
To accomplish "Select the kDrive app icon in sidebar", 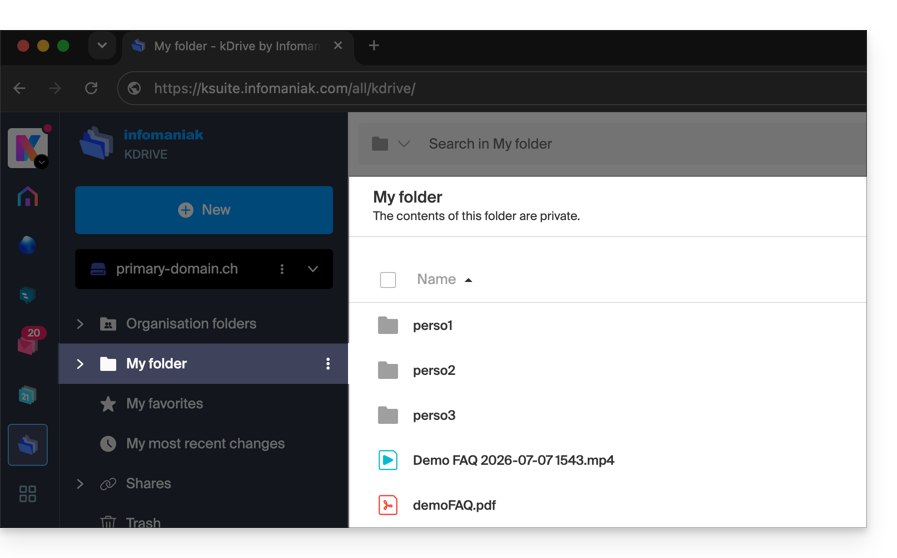I will click(x=27, y=445).
